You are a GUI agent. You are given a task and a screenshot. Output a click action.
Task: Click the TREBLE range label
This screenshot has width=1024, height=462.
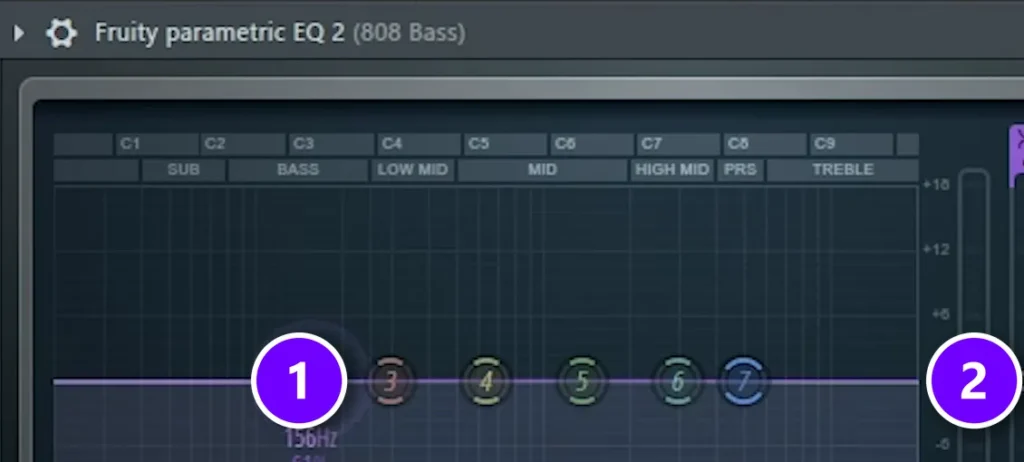click(x=842, y=170)
